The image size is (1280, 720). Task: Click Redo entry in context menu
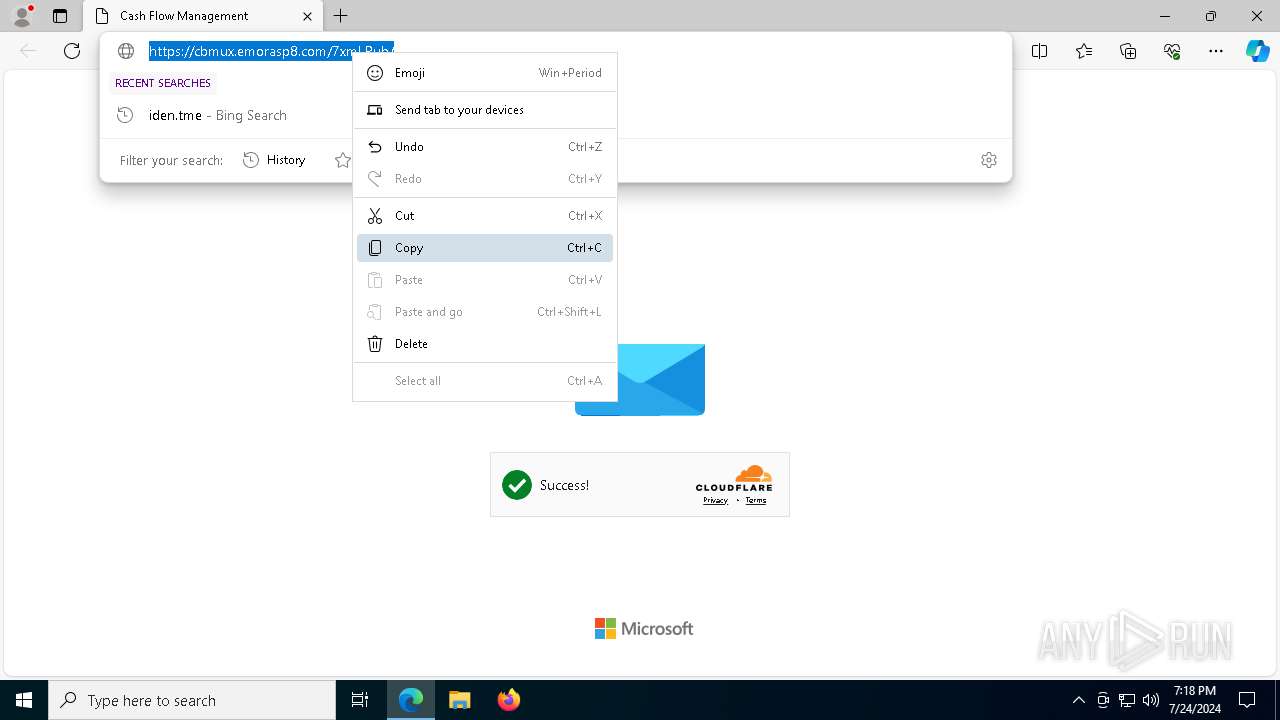coord(485,179)
